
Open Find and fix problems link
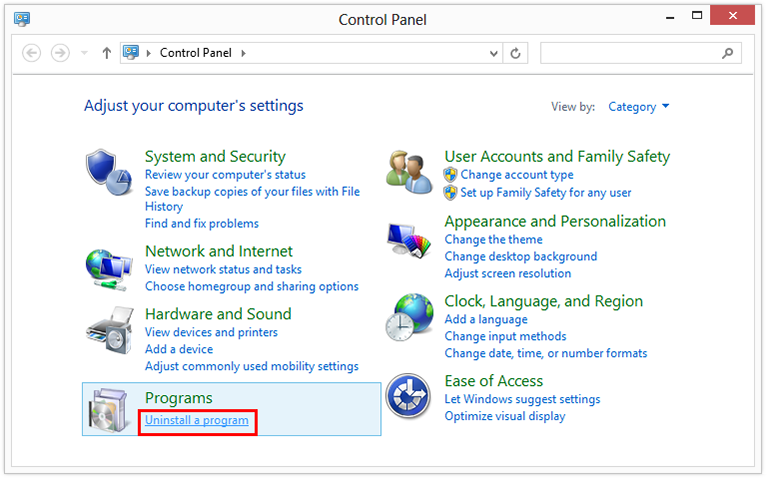point(201,224)
